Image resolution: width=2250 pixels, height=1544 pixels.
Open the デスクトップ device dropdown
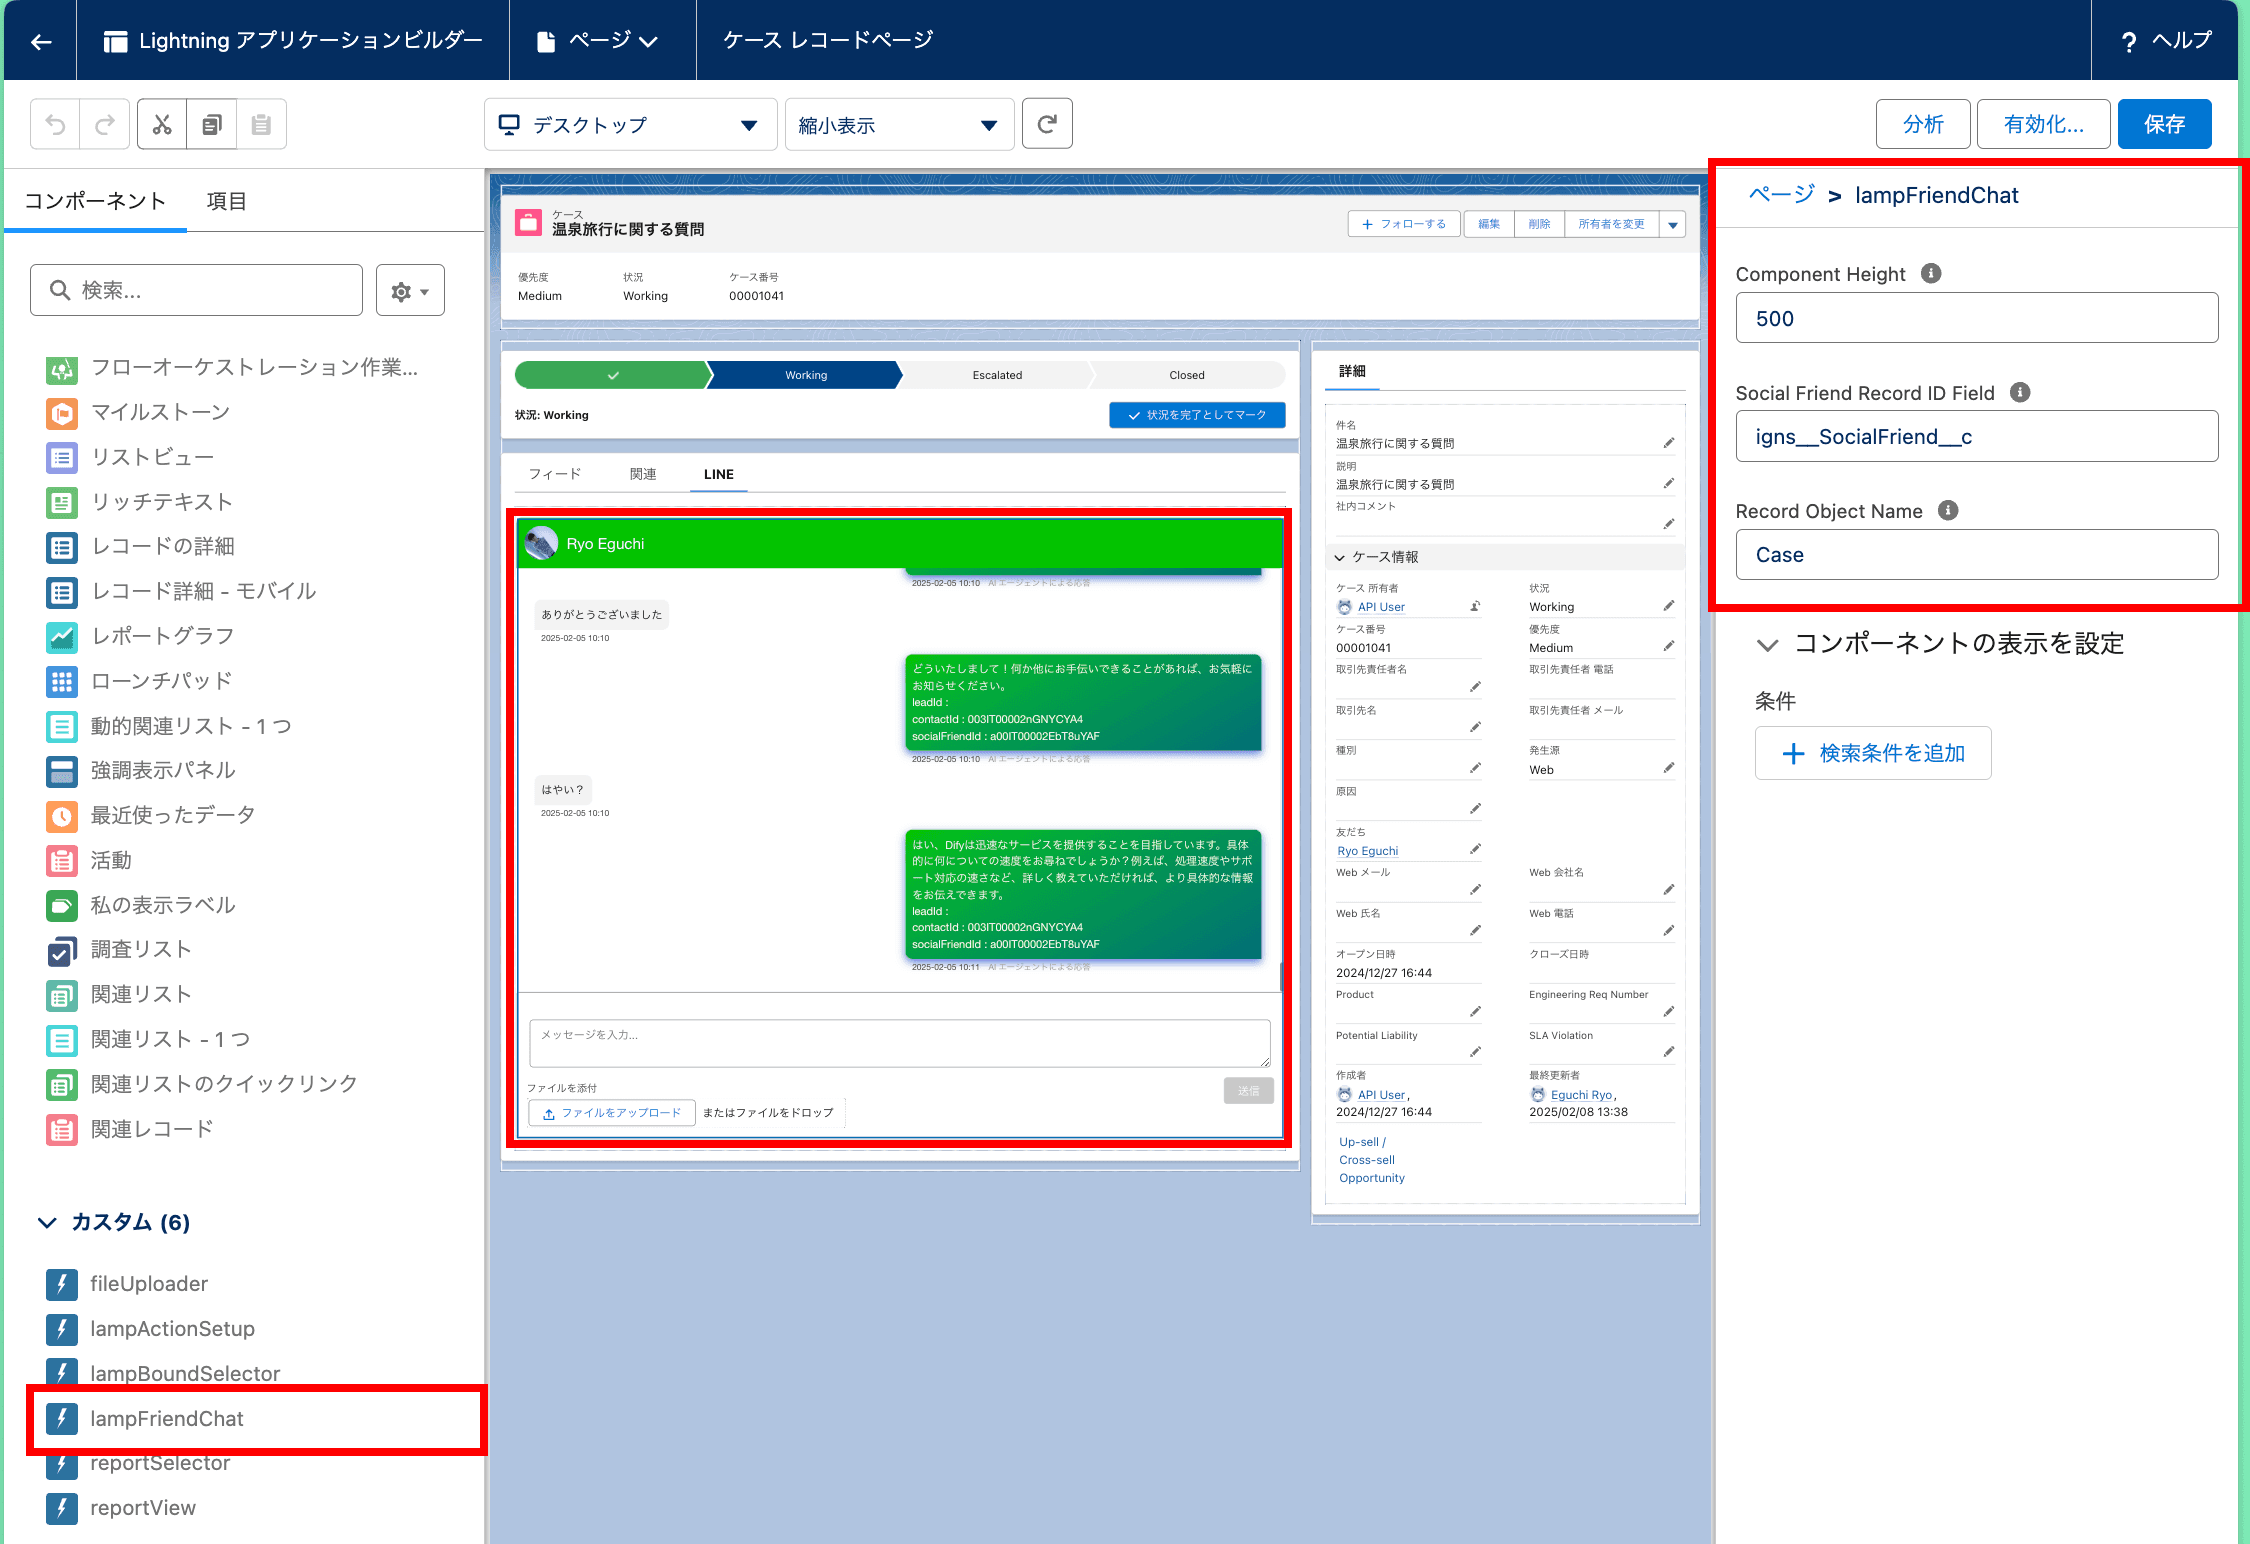coord(630,125)
